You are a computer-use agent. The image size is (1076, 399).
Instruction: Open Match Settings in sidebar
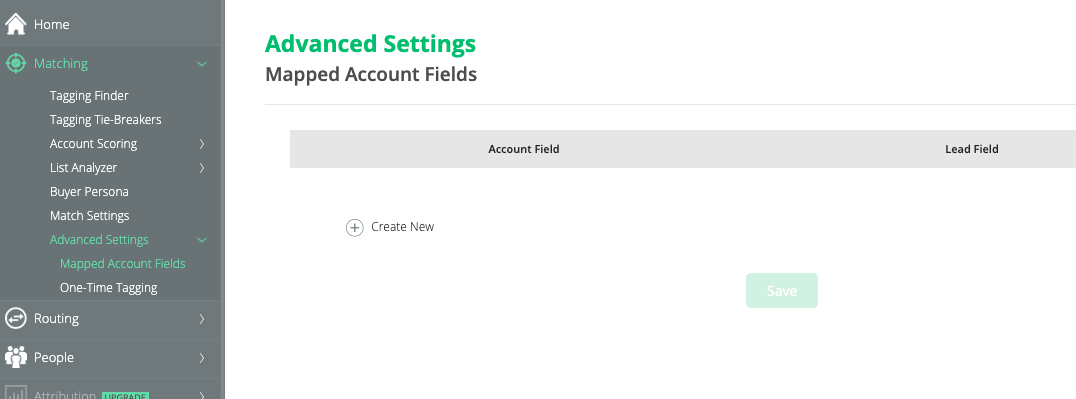click(x=89, y=216)
